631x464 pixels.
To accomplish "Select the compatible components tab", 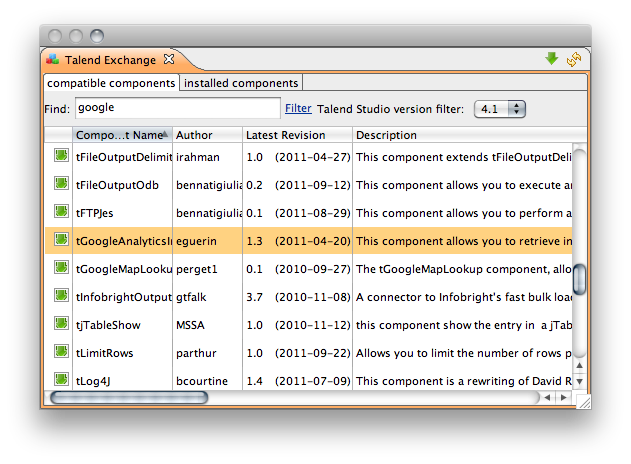I will click(111, 83).
